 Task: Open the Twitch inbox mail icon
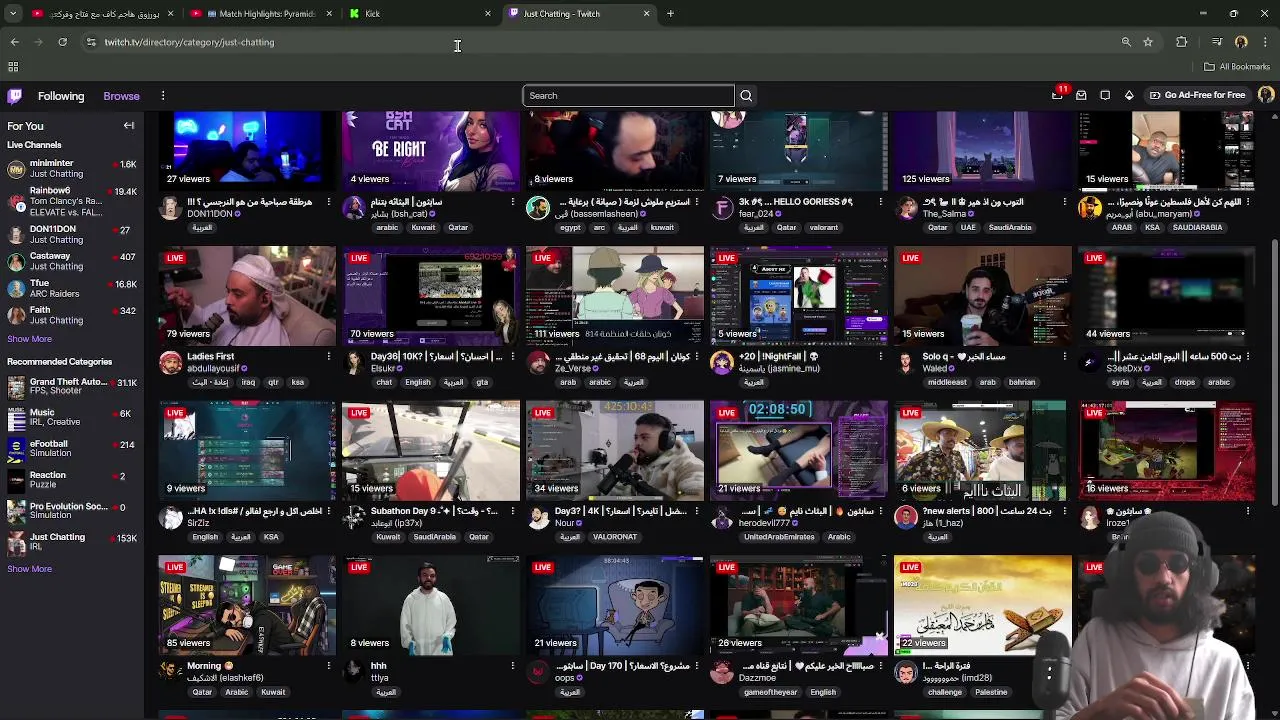[1081, 96]
